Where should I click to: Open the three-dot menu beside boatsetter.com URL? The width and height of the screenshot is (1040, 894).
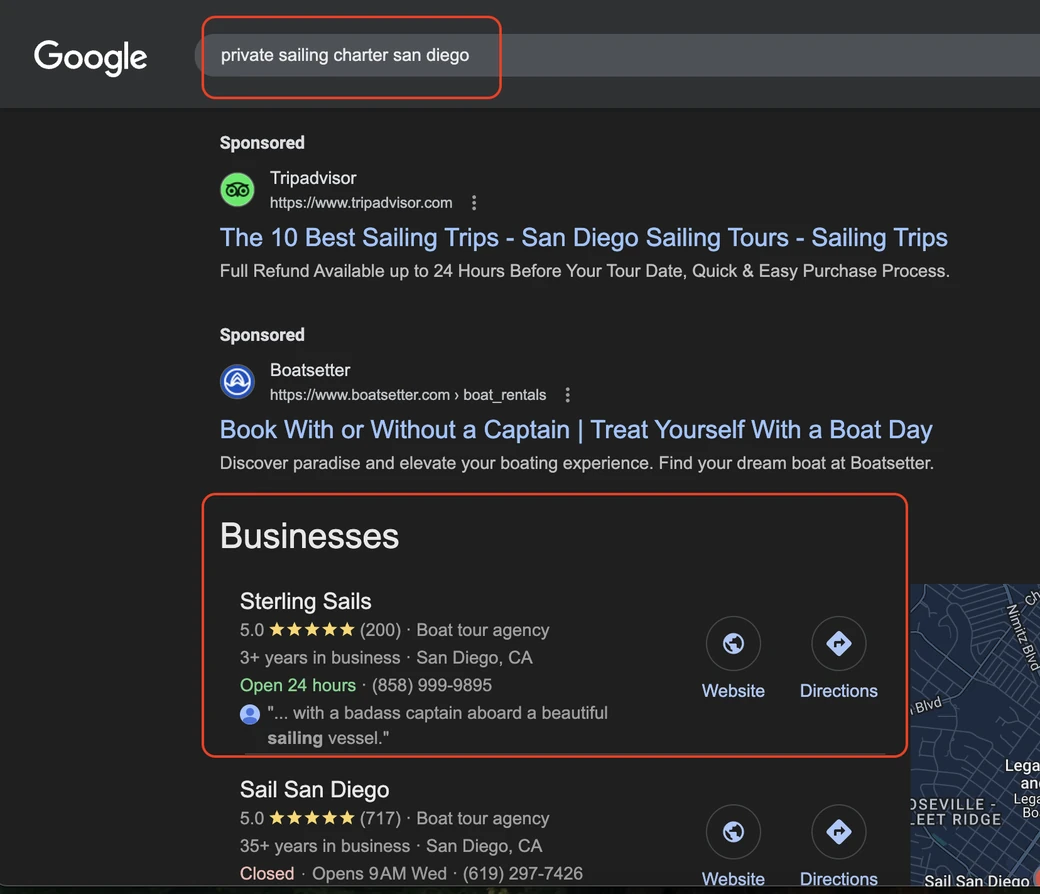[567, 395]
